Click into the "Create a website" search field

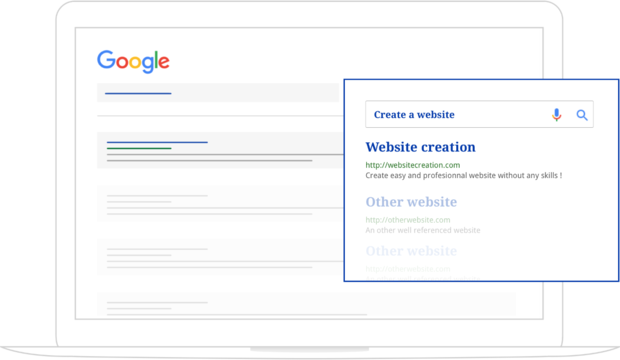[x=479, y=114]
